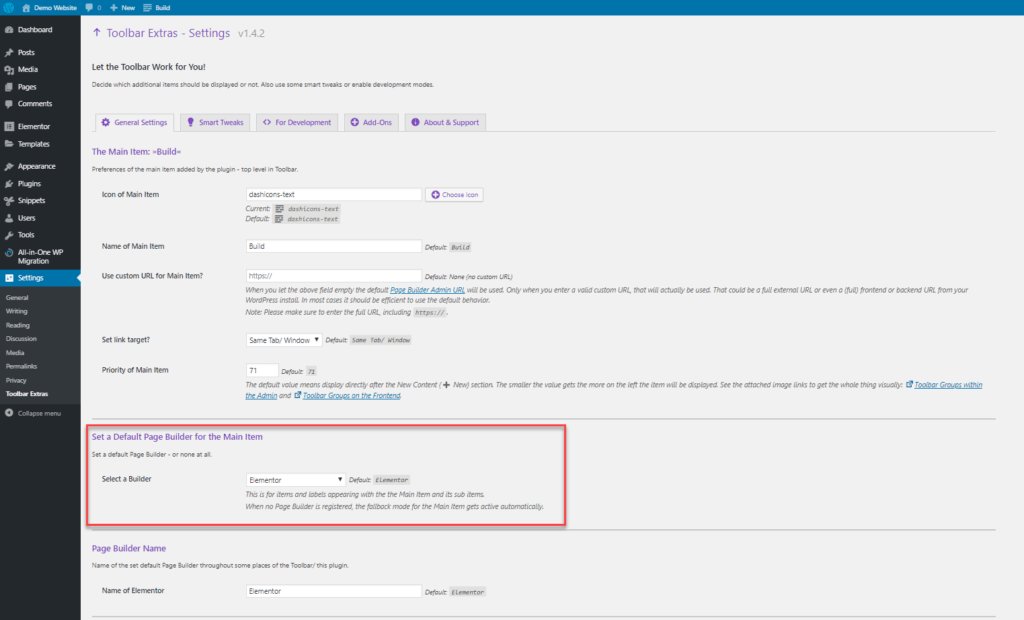Focus the Icon of Main Item field

[x=334, y=195]
